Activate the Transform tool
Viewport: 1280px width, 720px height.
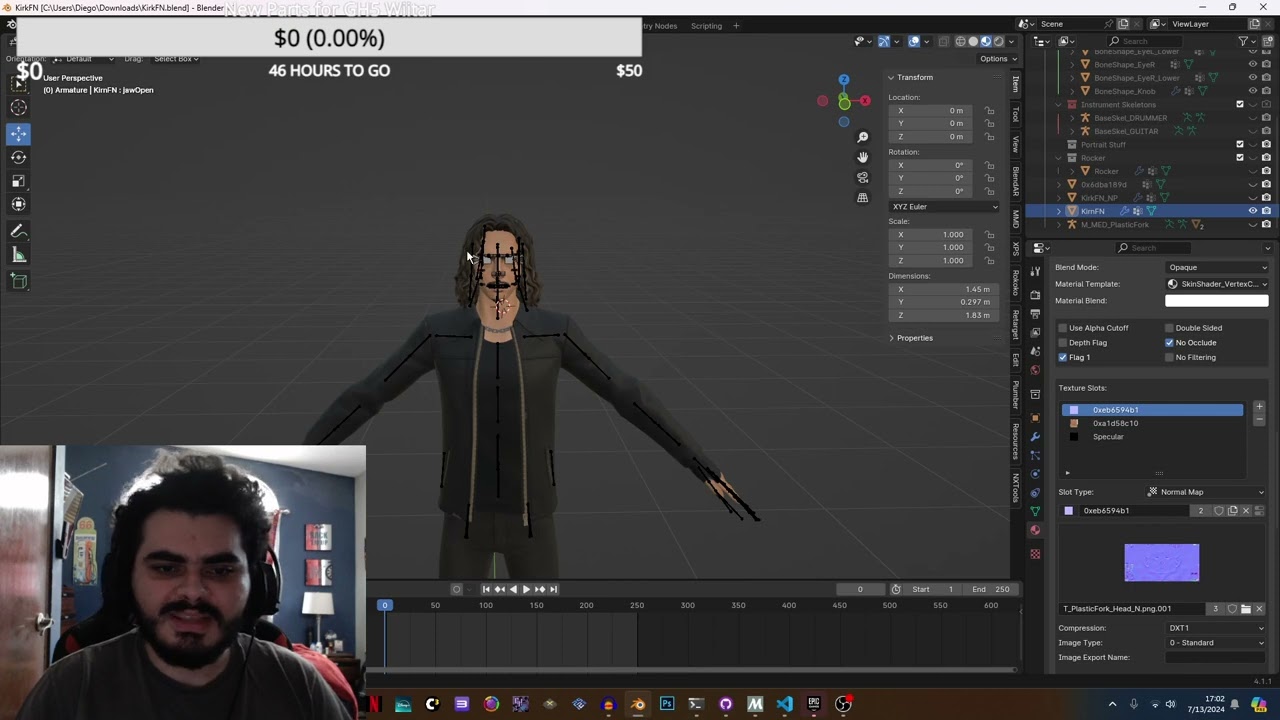pos(19,205)
